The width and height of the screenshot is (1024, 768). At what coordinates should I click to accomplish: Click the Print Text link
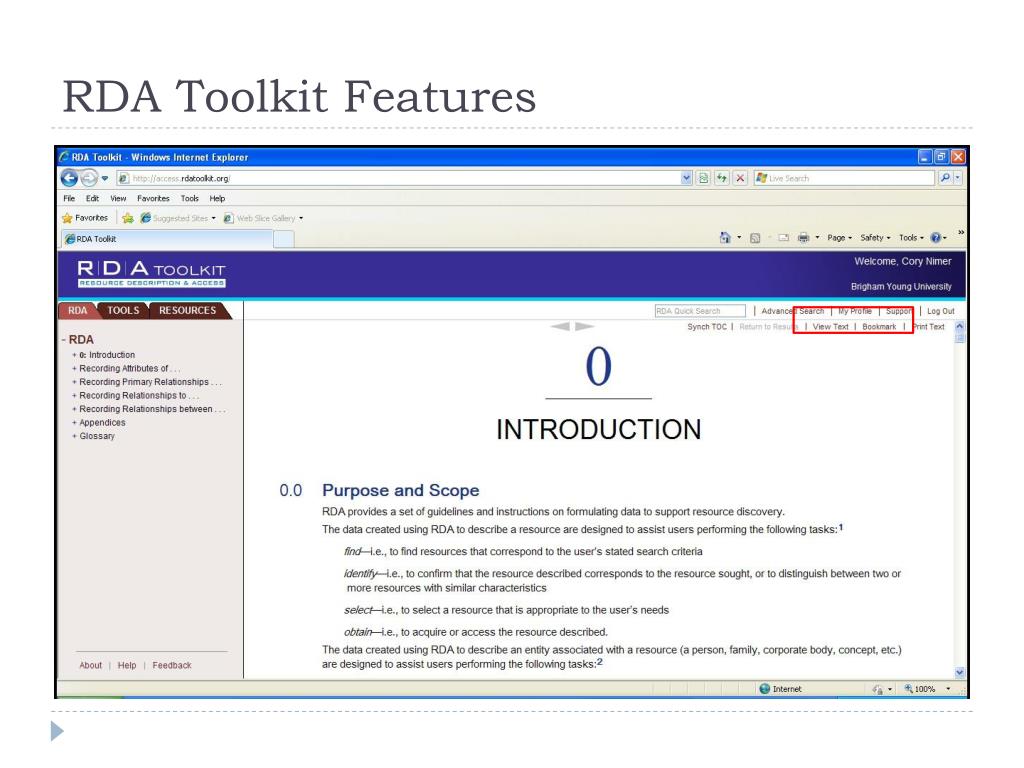coord(929,327)
